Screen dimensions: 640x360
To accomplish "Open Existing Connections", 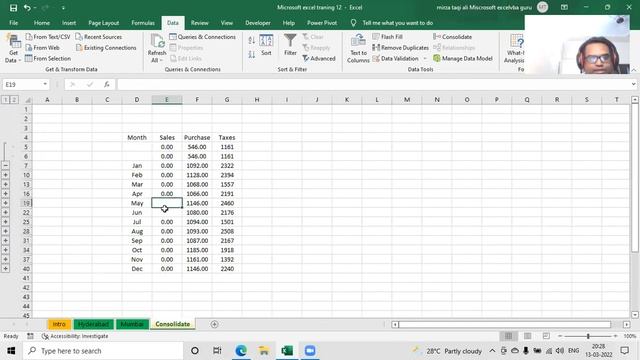I will [x=106, y=48].
